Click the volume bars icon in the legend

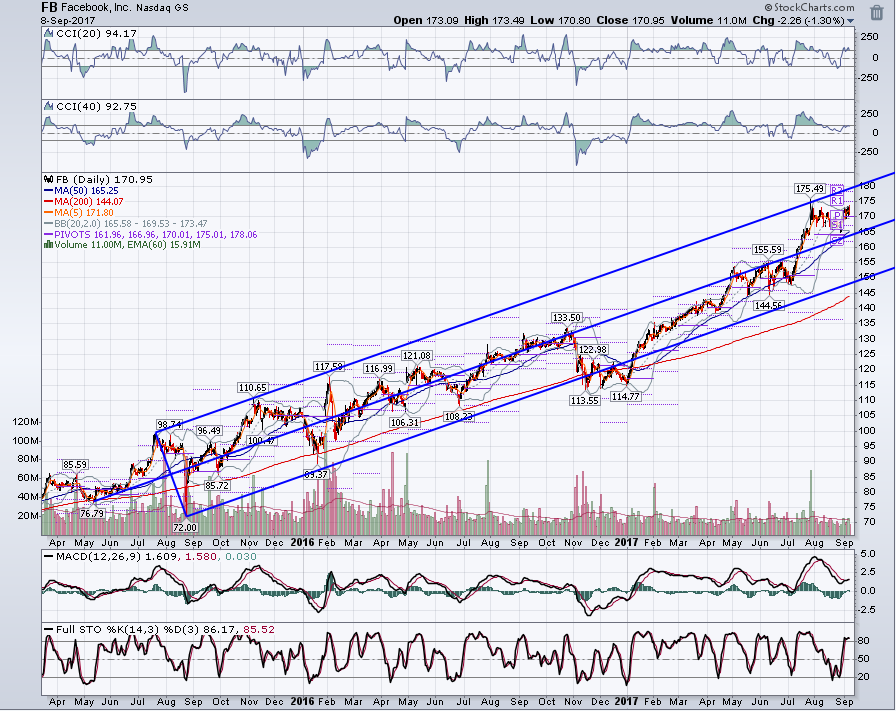tap(49, 245)
